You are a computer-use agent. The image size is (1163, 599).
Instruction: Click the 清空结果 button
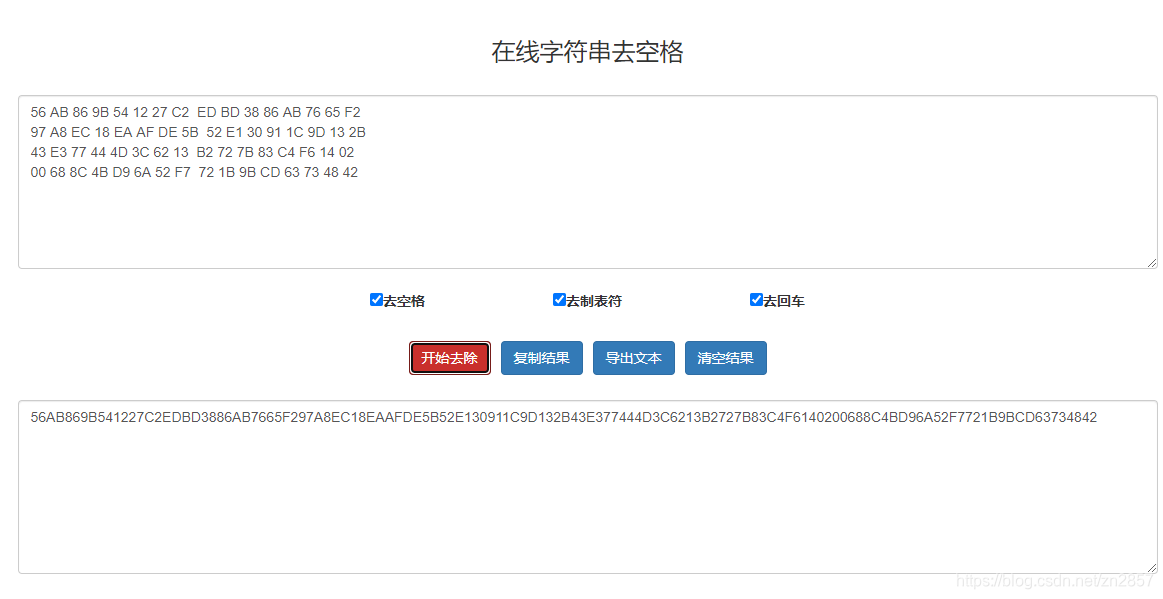725,358
